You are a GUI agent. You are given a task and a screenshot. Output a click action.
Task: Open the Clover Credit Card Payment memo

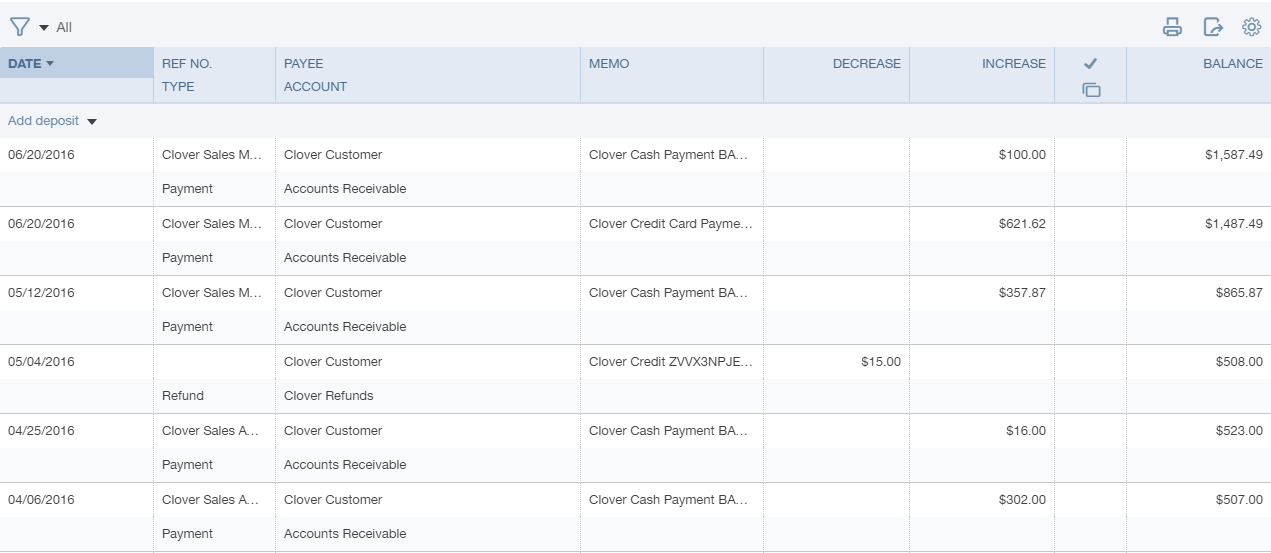click(x=671, y=224)
